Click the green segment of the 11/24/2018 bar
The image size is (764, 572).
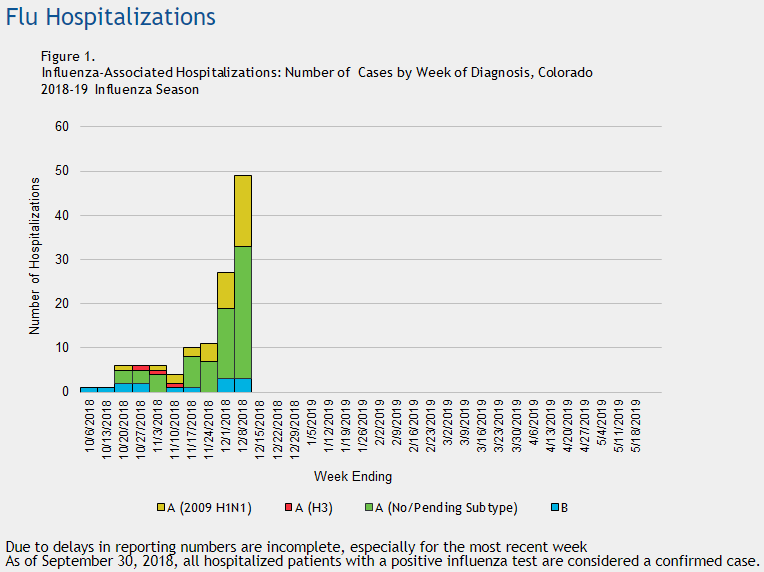tap(209, 376)
